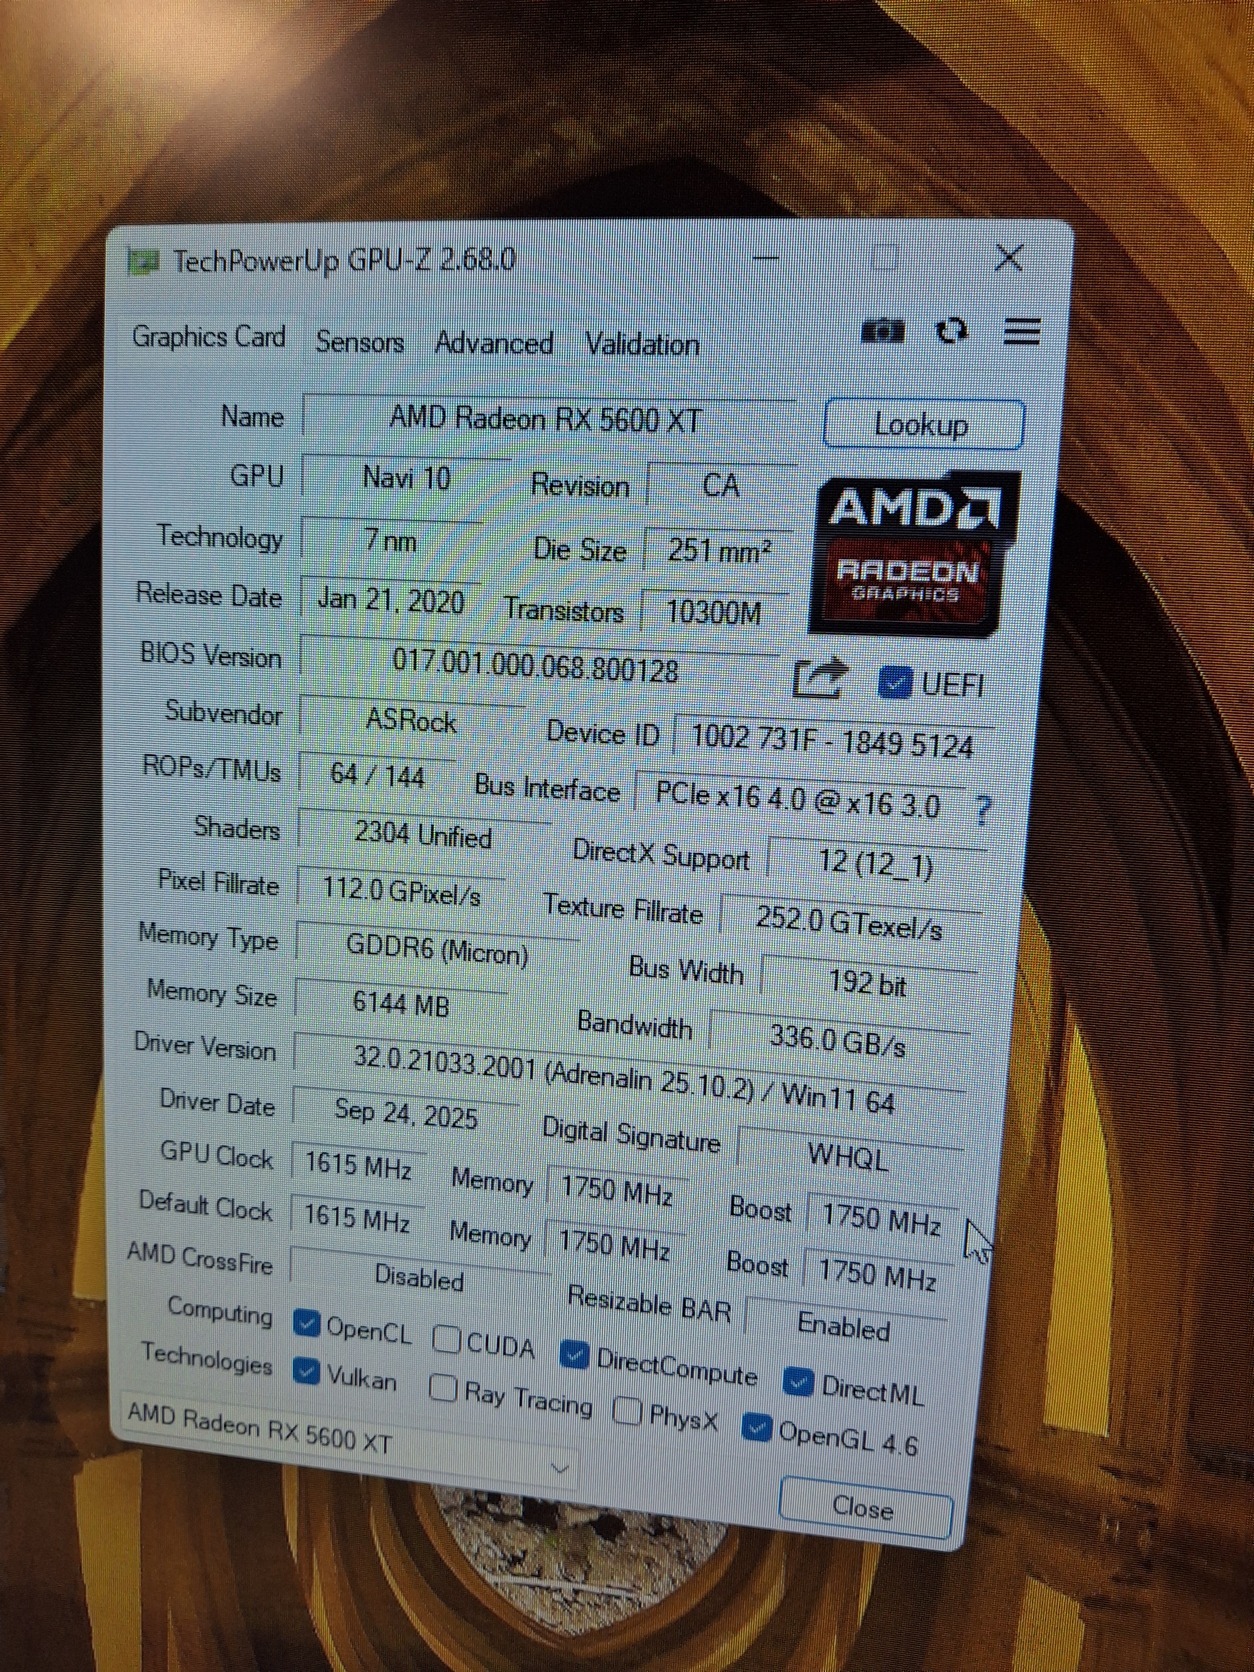Screen dimensions: 1254x1672
Task: Switch to the Validation tab
Action: (642, 345)
